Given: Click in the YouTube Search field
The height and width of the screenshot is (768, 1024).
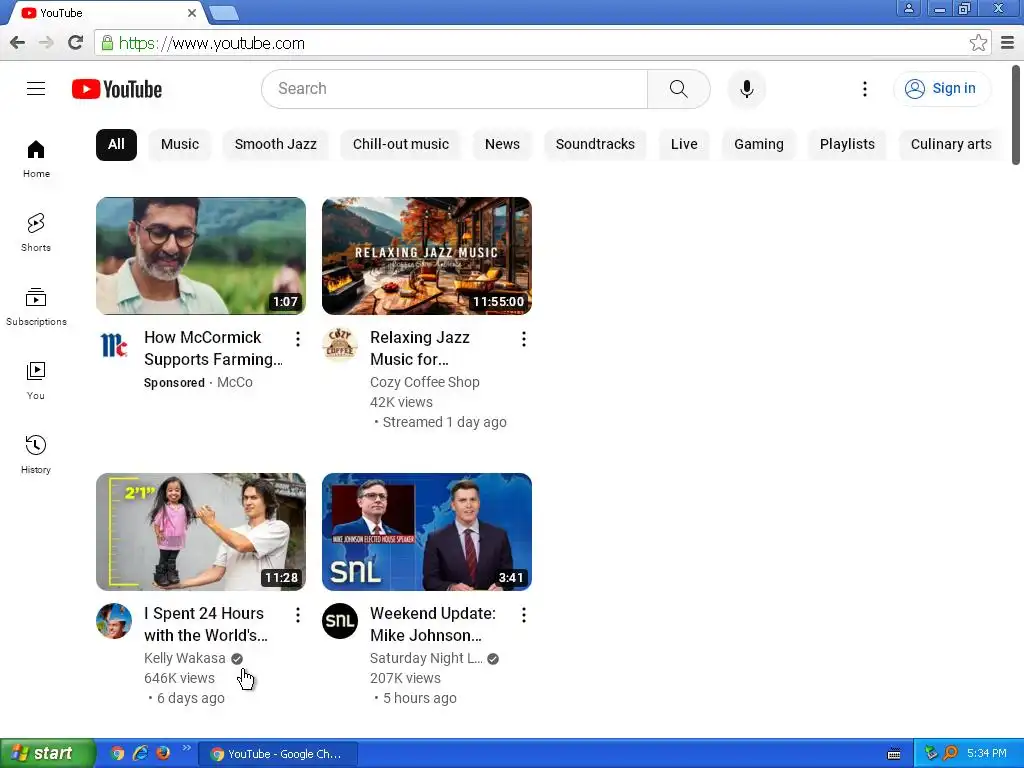Looking at the screenshot, I should pyautogui.click(x=455, y=89).
